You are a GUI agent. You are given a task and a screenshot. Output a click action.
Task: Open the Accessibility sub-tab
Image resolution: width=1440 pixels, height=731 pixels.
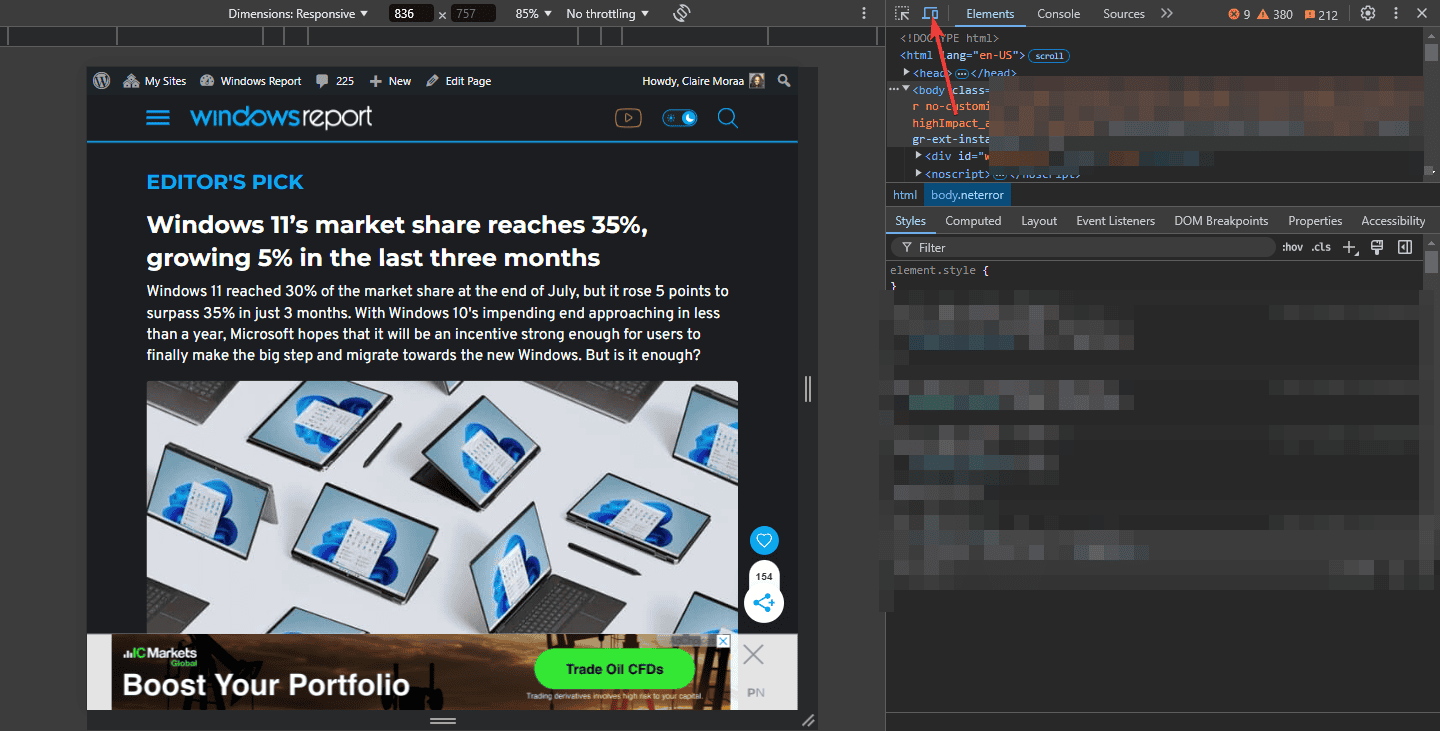coord(1393,221)
